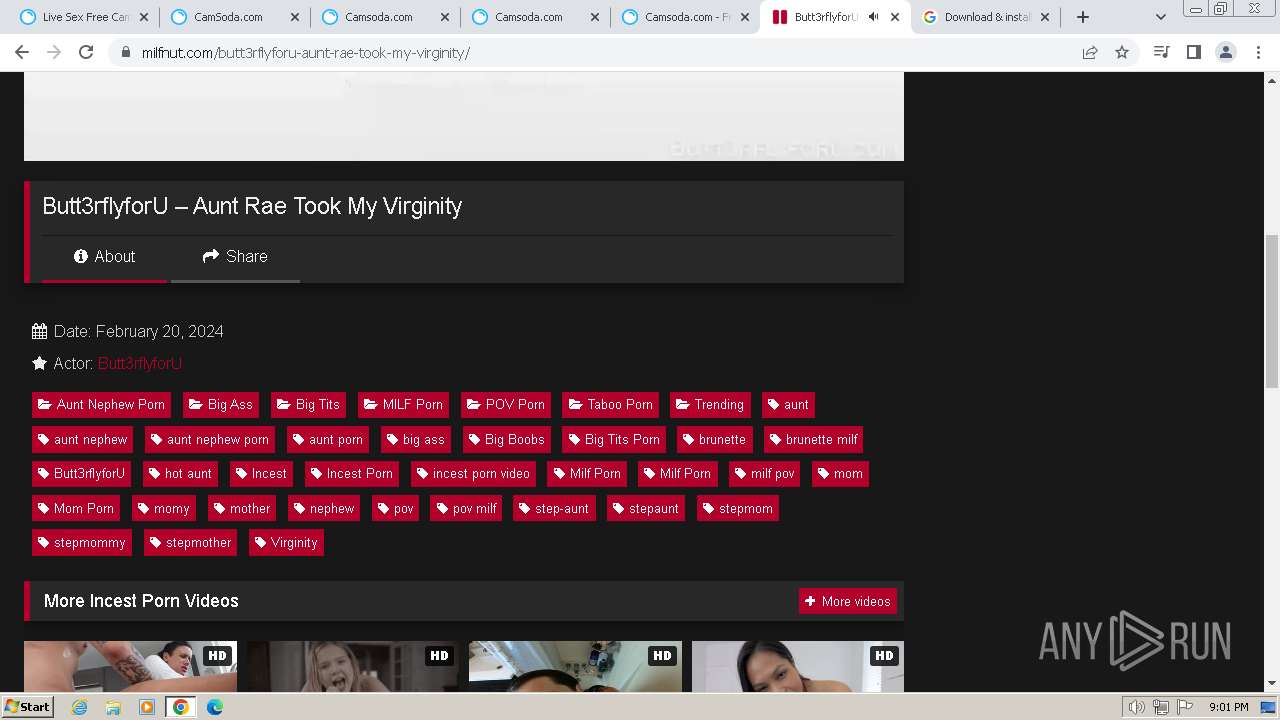Image resolution: width=1280 pixels, height=720 pixels.
Task: Click the brunette milf tag
Action: click(814, 440)
